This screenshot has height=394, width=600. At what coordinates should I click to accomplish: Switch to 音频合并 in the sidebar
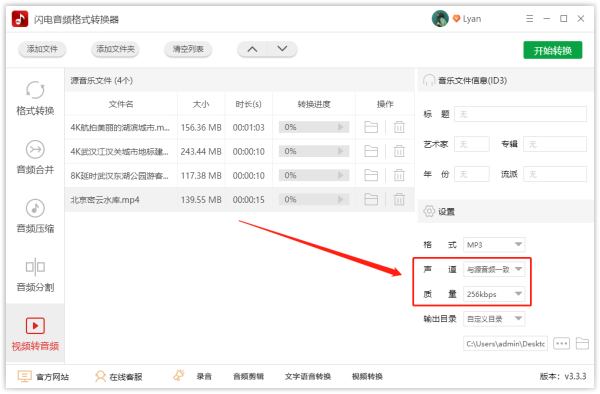coord(35,157)
